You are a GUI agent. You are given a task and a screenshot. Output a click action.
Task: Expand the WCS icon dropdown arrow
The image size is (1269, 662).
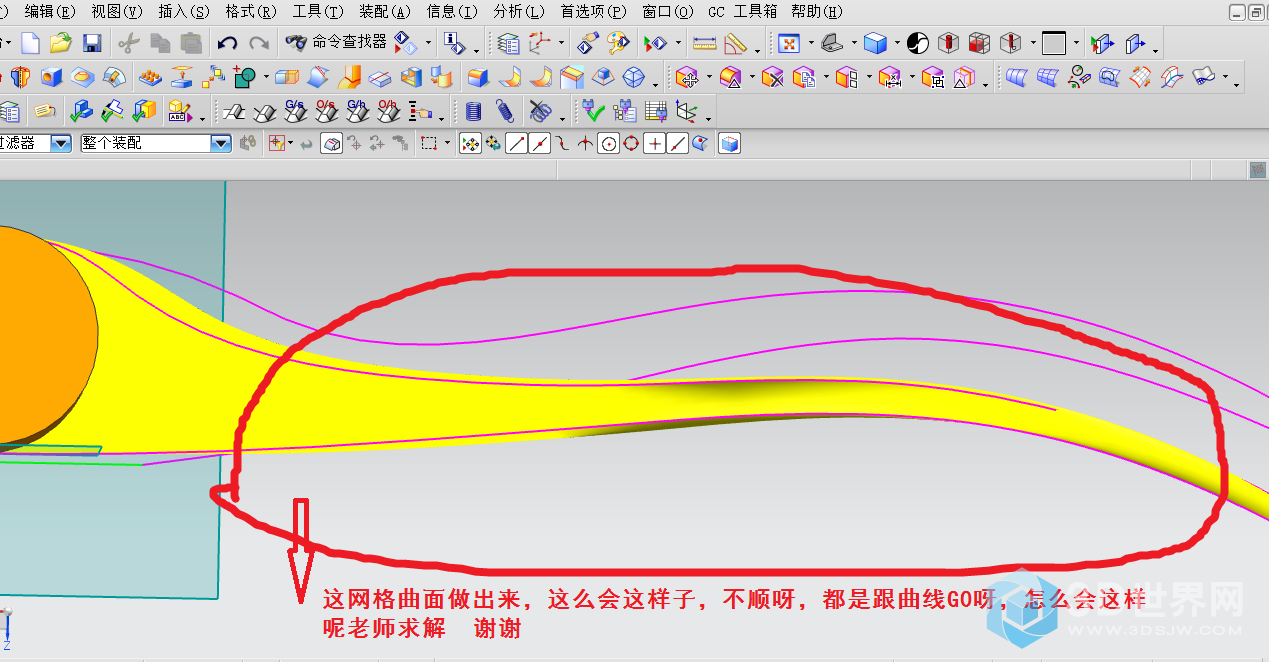[561, 43]
